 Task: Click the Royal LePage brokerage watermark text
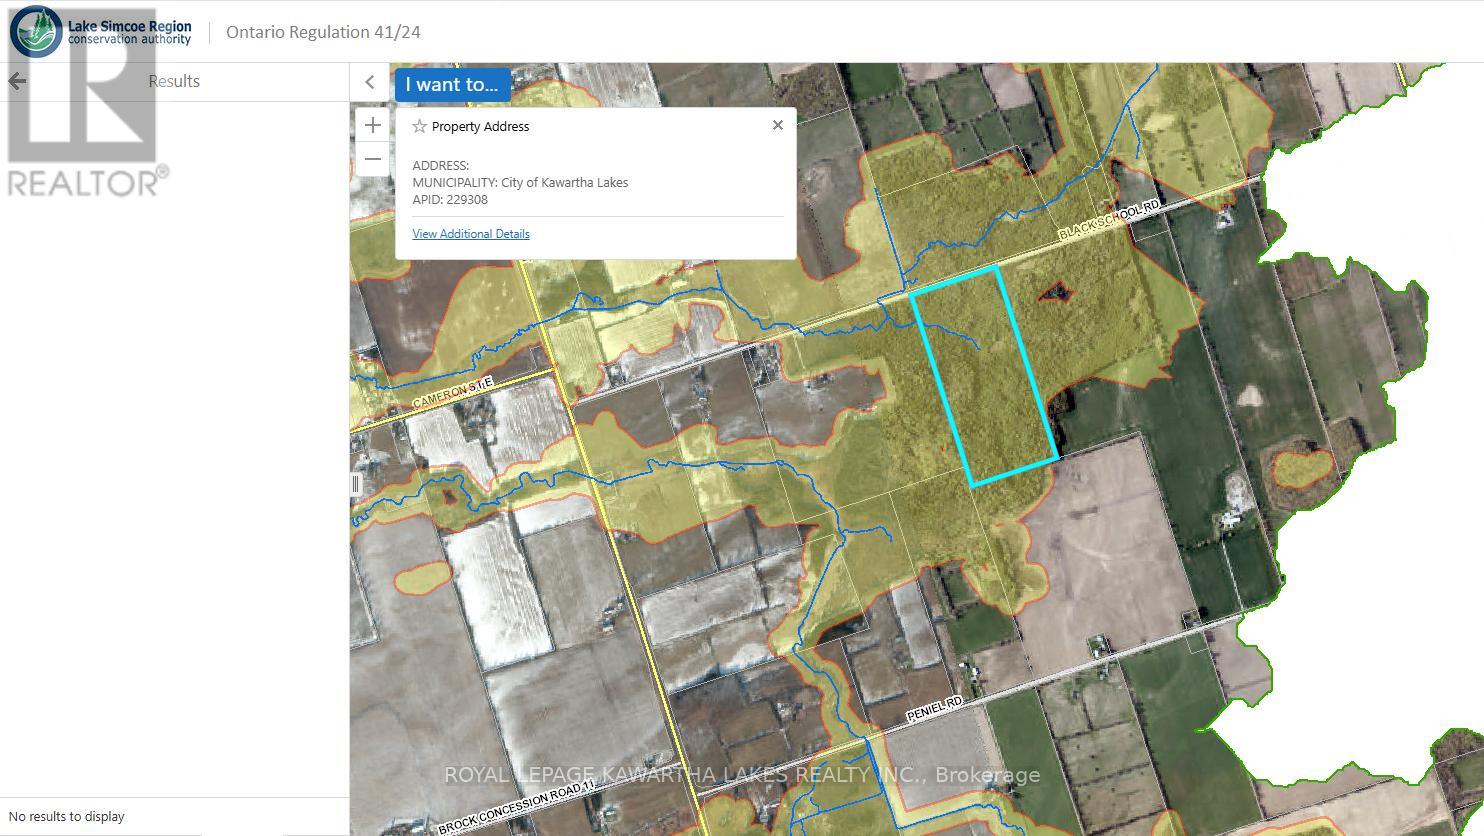coord(741,775)
